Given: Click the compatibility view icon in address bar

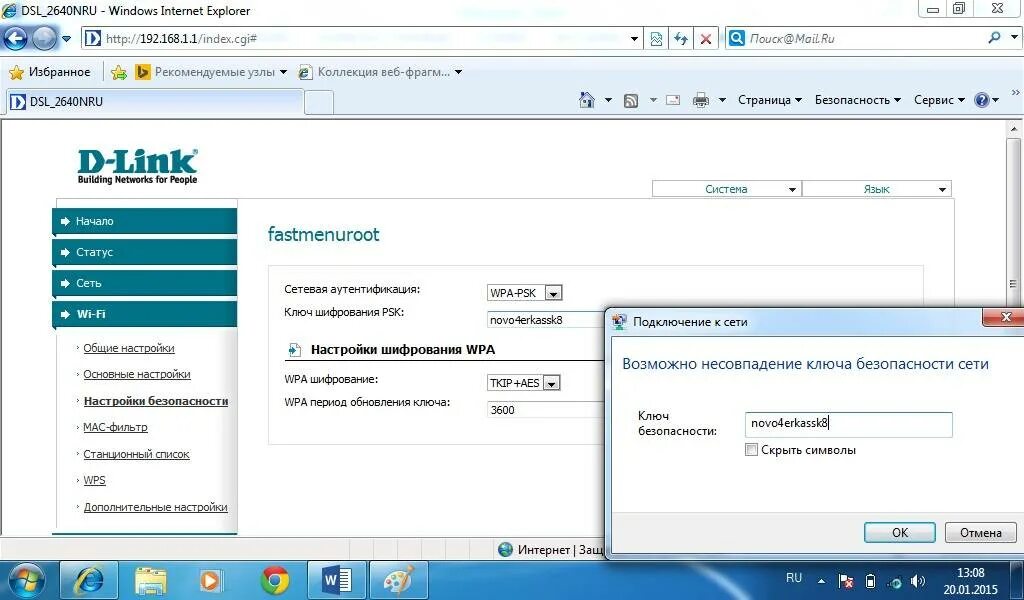Looking at the screenshot, I should (x=656, y=39).
